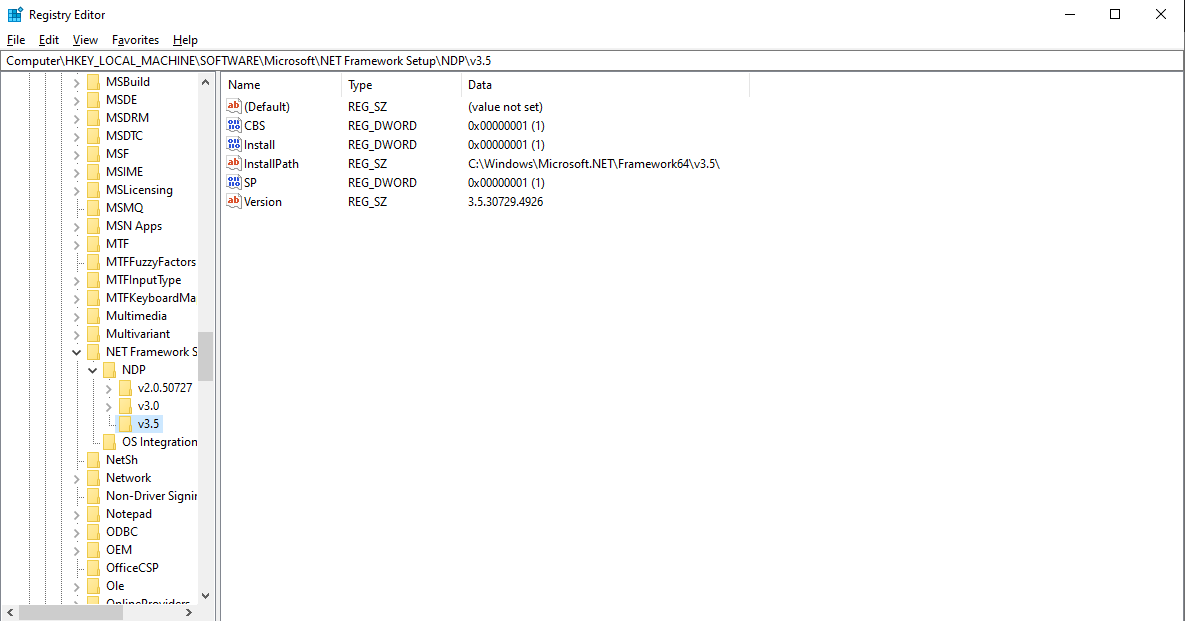Click the Registry Editor app icon in title bar

pos(14,14)
